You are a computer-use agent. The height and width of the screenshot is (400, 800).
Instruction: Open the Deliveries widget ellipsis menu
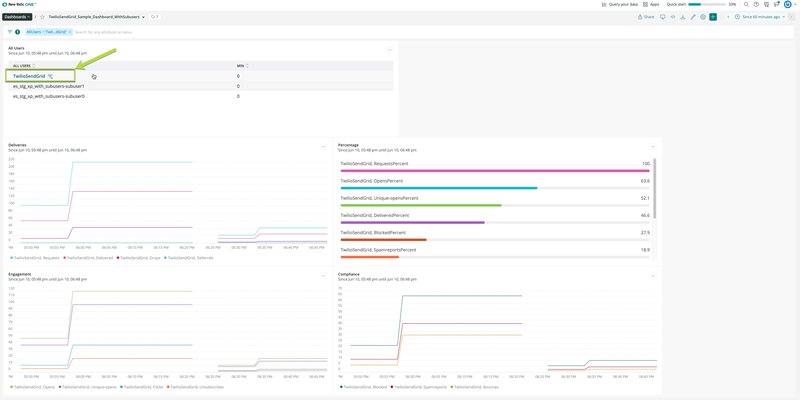point(323,147)
